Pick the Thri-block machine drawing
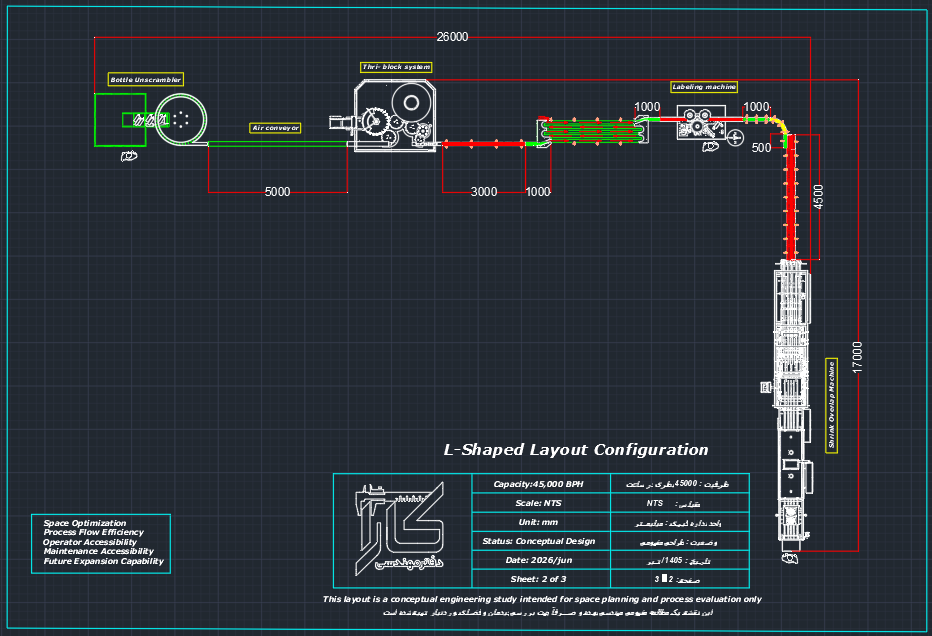This screenshot has width=932, height=636. [395, 117]
